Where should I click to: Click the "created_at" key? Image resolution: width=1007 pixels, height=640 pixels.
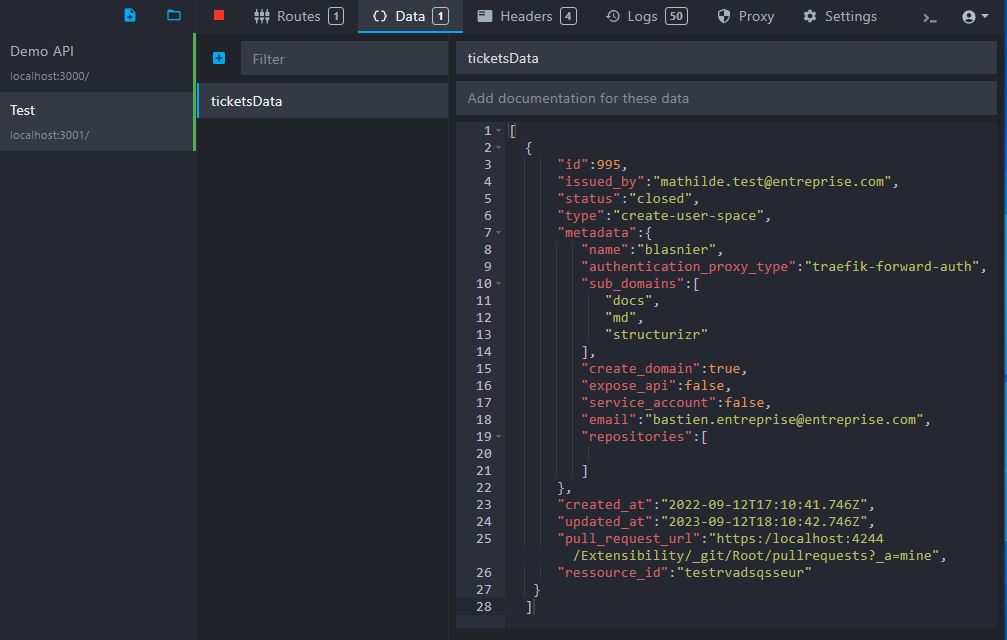click(x=604, y=505)
